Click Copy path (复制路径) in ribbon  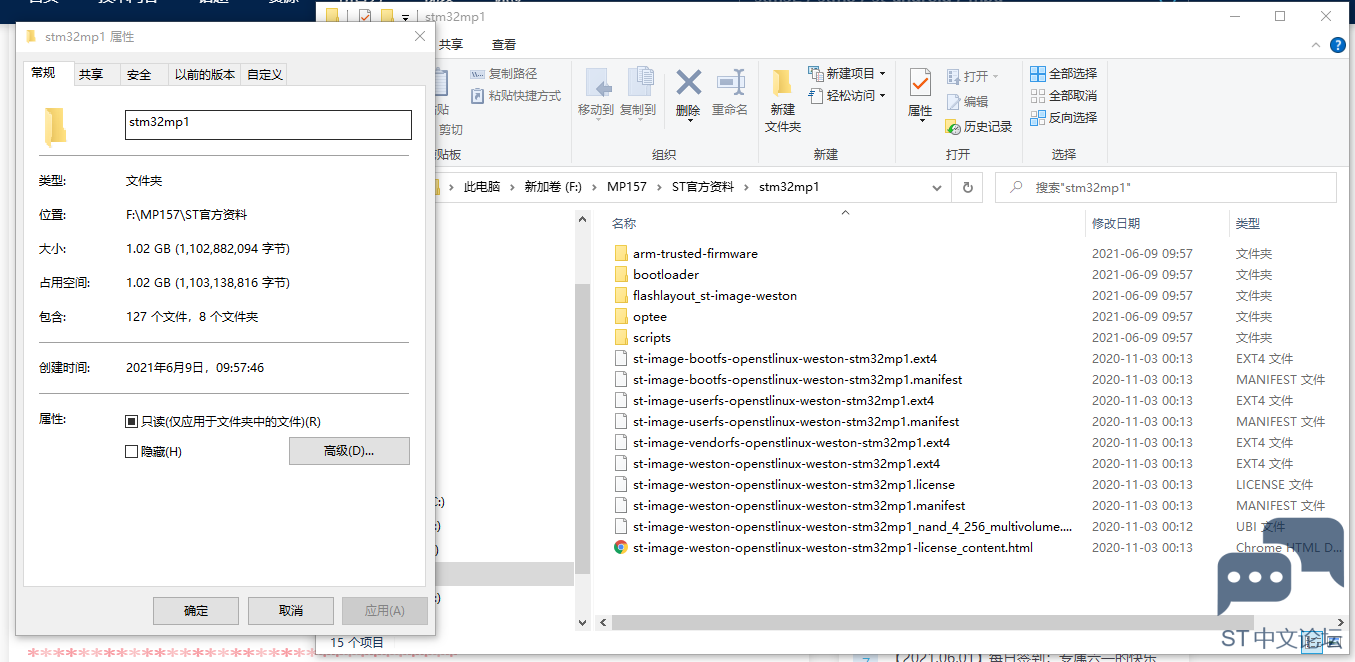pyautogui.click(x=504, y=74)
